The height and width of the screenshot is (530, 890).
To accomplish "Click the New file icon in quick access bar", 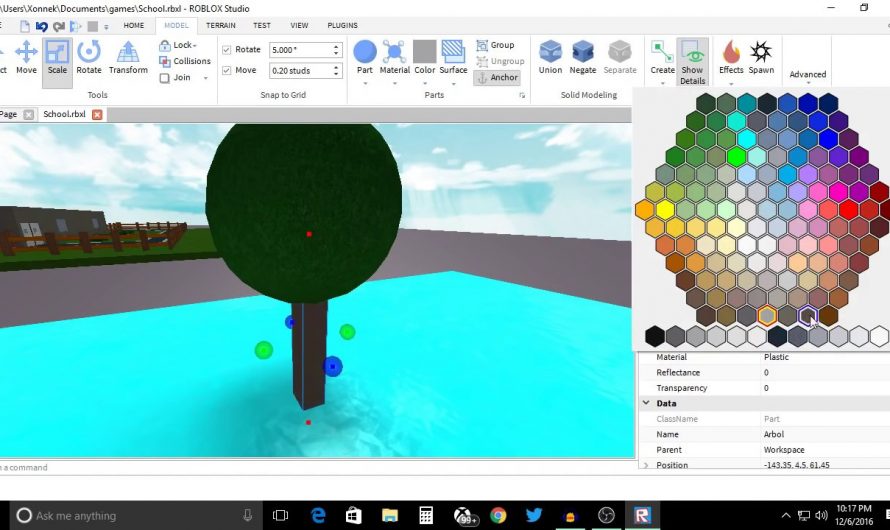I will pos(25,26).
